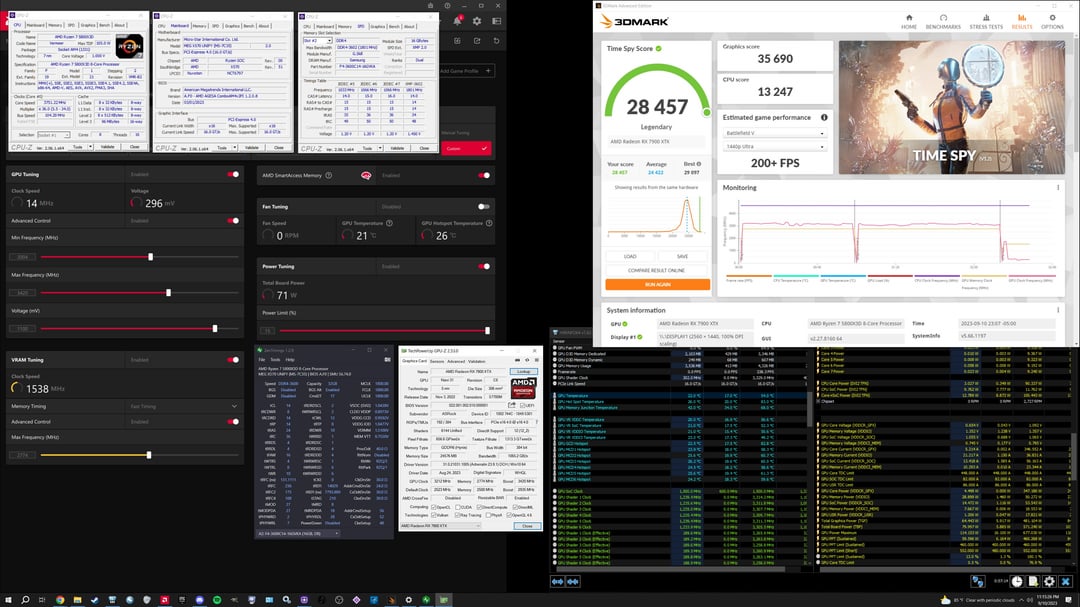The width and height of the screenshot is (1080, 607).
Task: Open GPU selection dropdown in GPU-Z
Action: 440,526
